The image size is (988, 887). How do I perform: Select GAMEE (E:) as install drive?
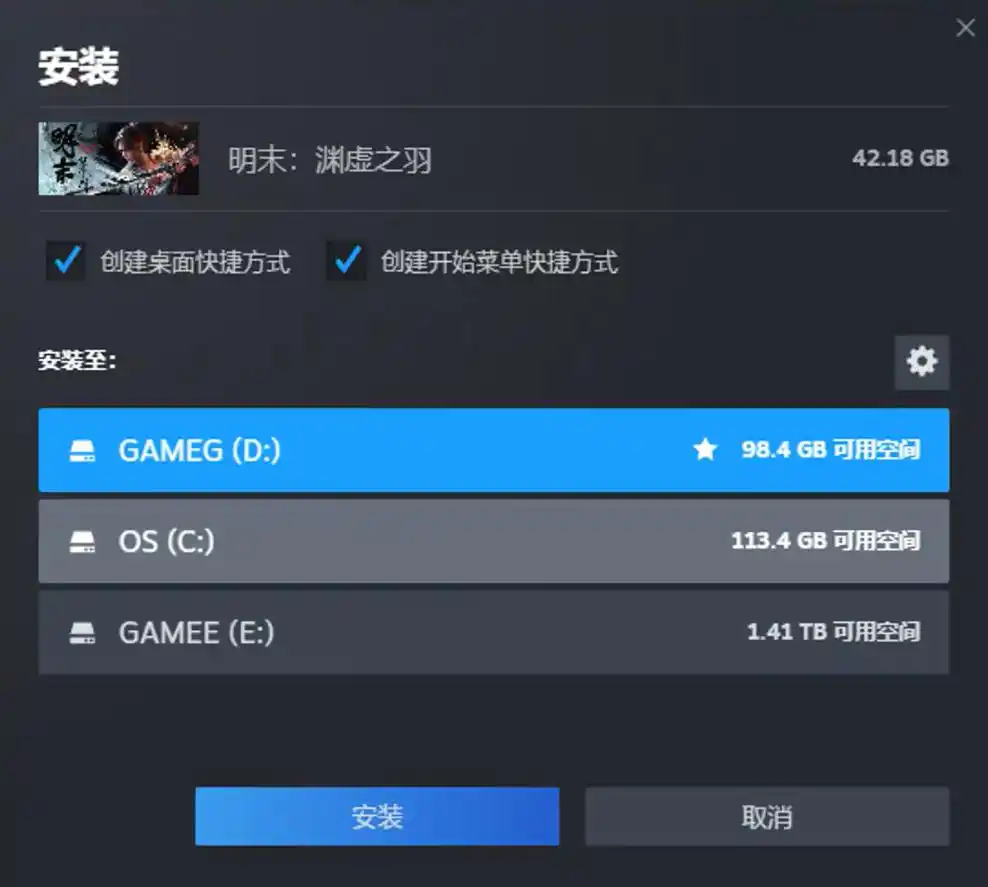(493, 632)
